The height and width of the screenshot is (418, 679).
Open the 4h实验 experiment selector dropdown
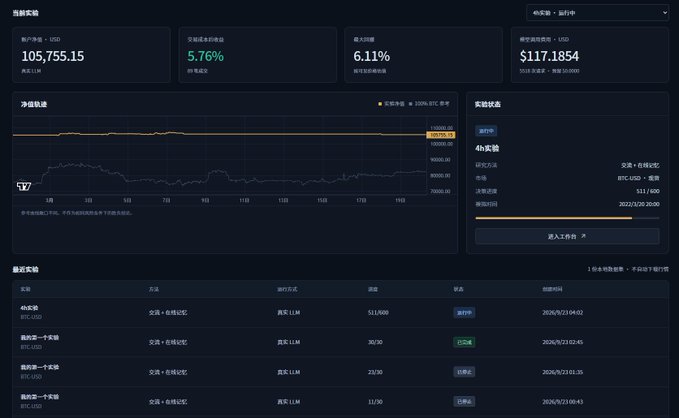(x=597, y=13)
